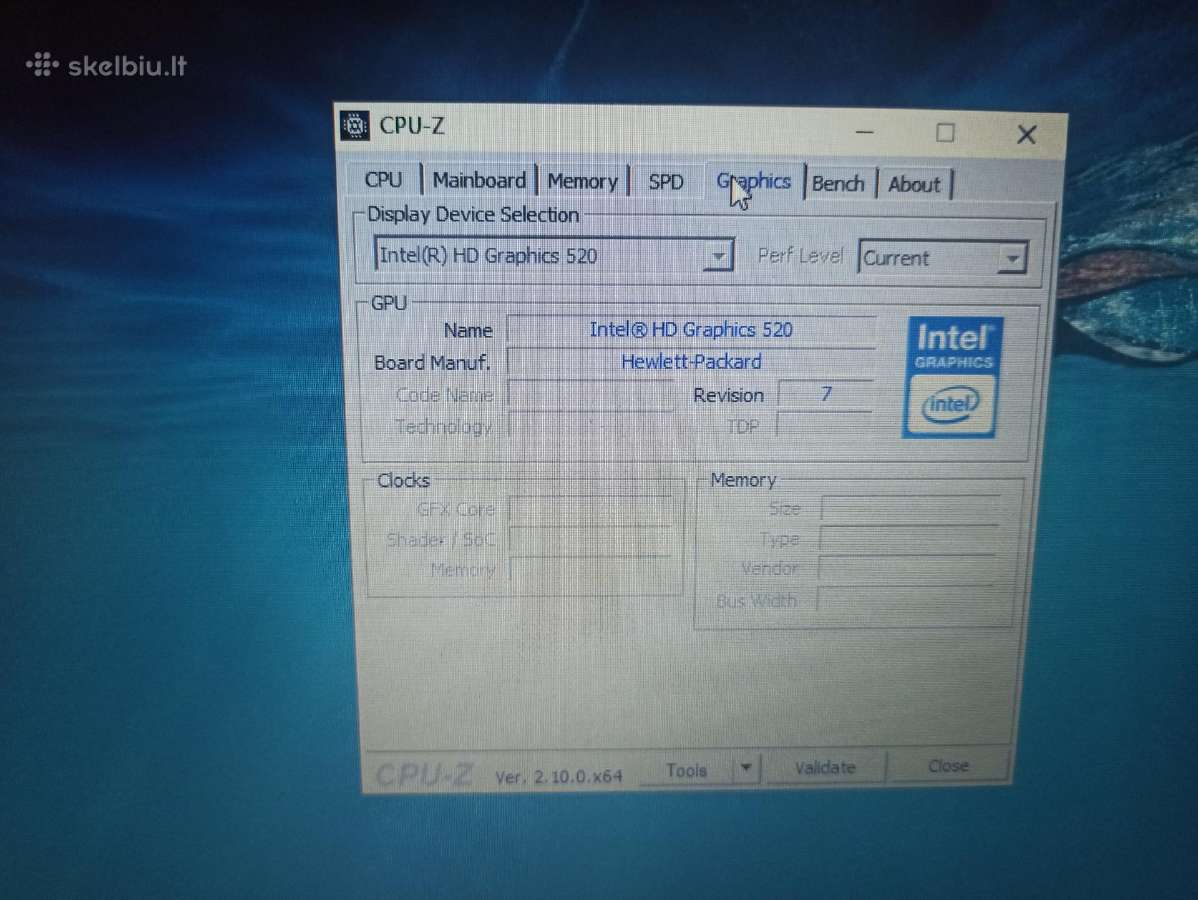The image size is (1198, 900).
Task: Click the Bus Width field
Action: pyautogui.click(x=905, y=600)
